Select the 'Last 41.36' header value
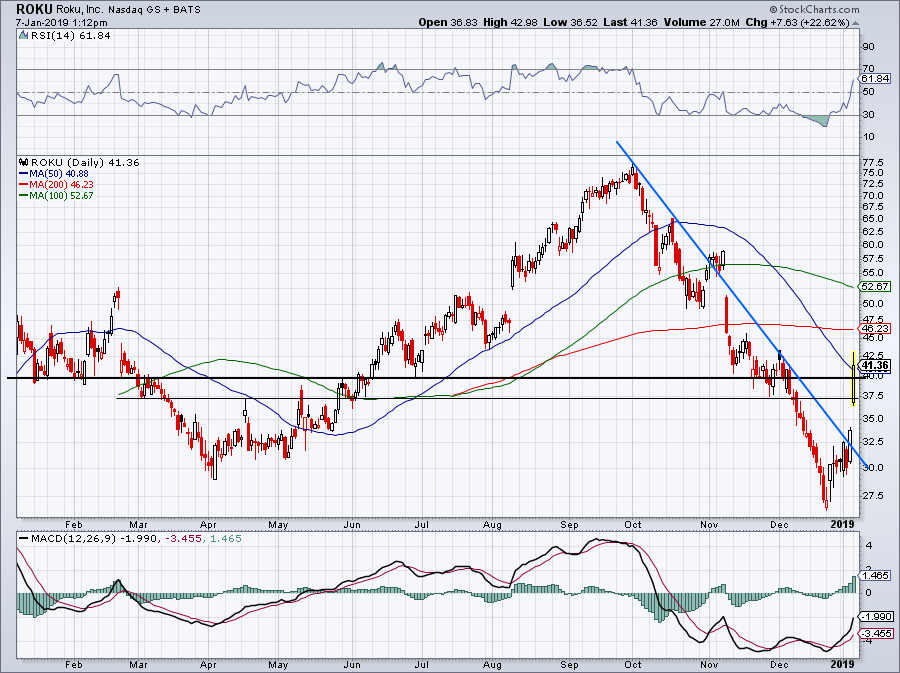 tap(630, 22)
